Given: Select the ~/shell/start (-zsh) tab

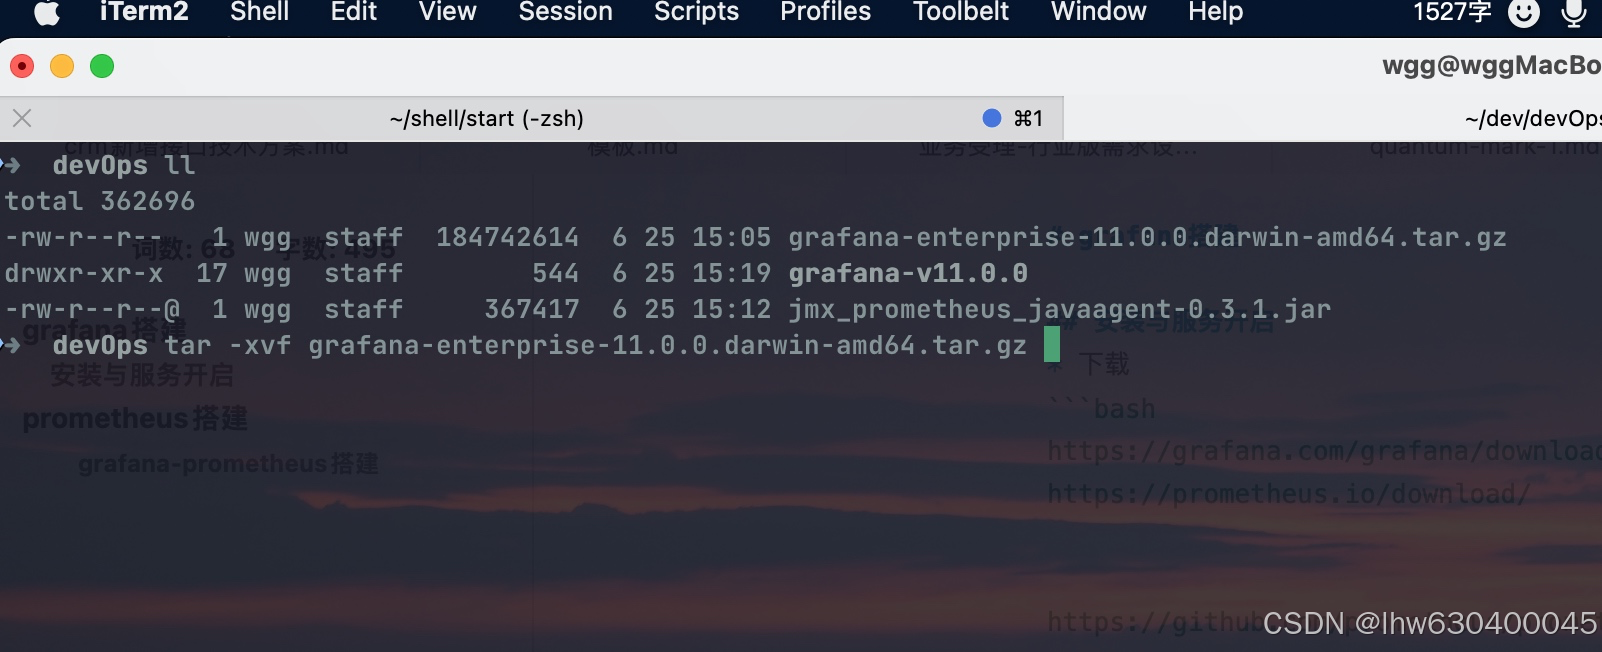Looking at the screenshot, I should click(x=531, y=119).
